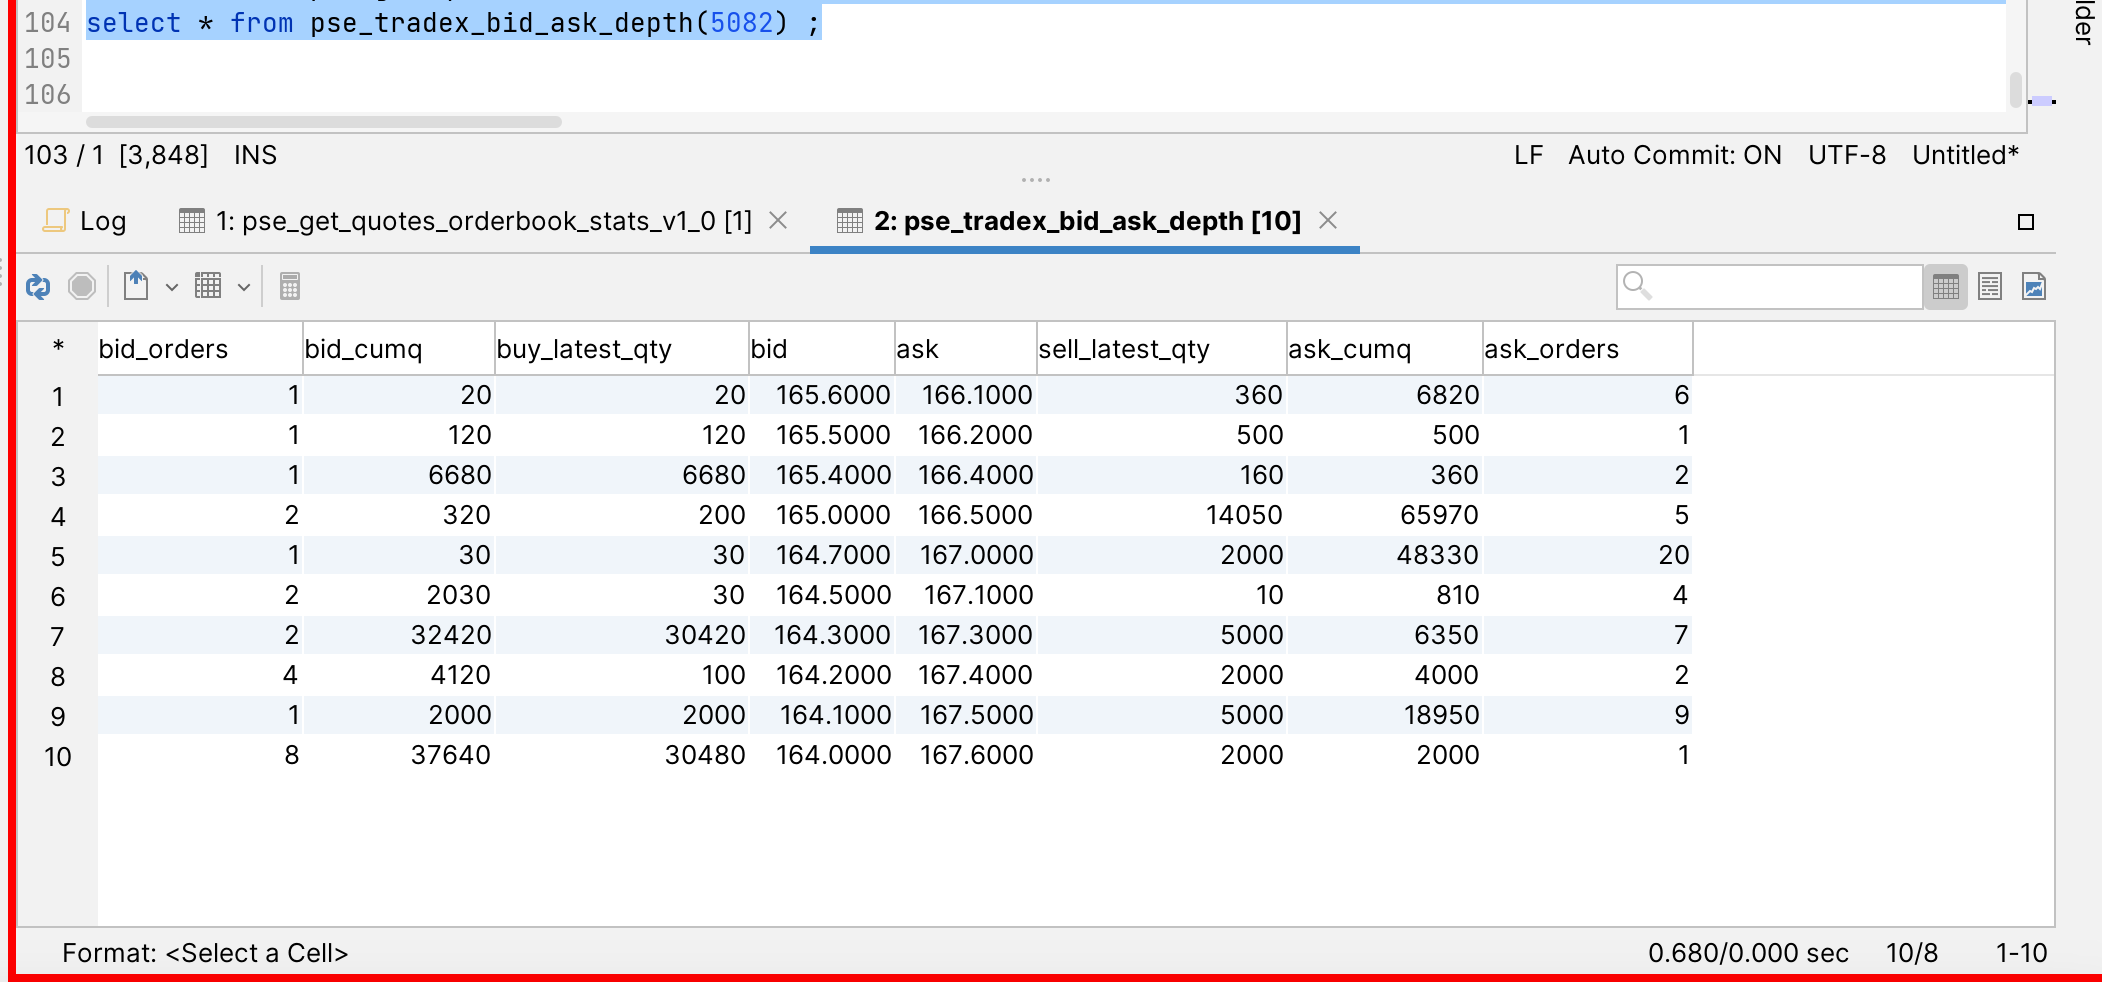Click the magnifier icon in search box
Screen dimensions: 2102x982
tap(1637, 286)
